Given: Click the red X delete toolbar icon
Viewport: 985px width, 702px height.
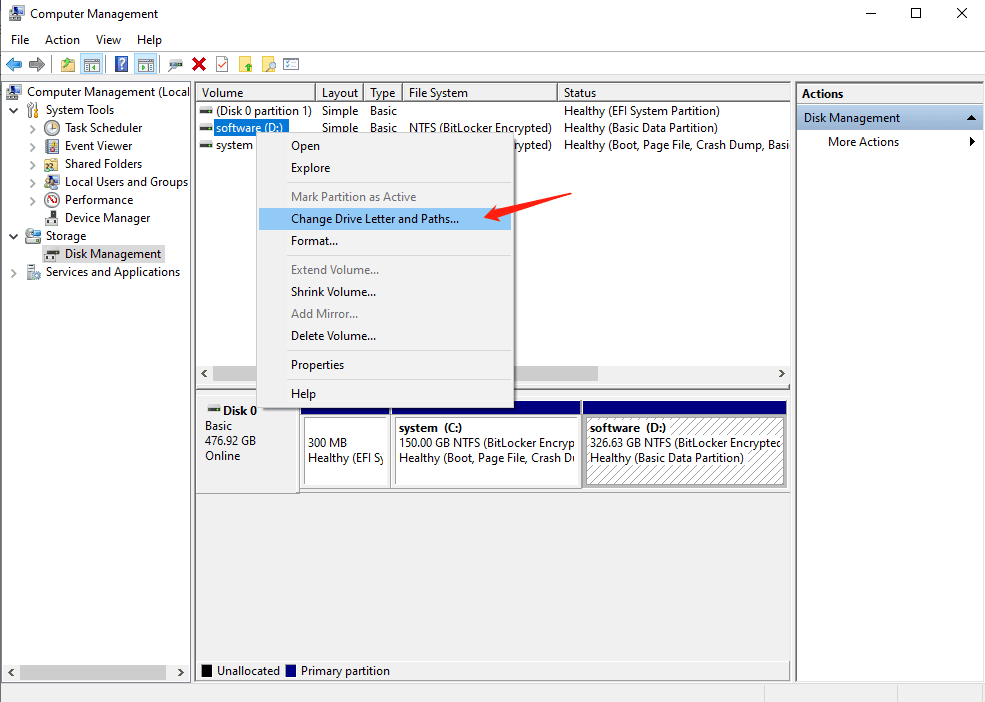Looking at the screenshot, I should [x=199, y=64].
